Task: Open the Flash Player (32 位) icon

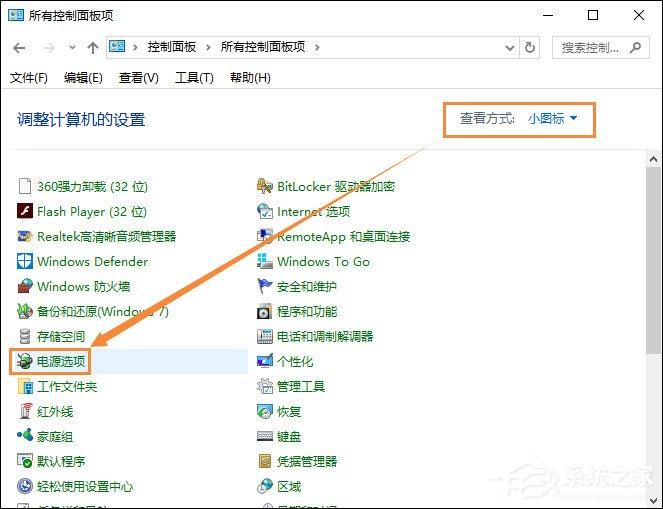Action: [25, 211]
